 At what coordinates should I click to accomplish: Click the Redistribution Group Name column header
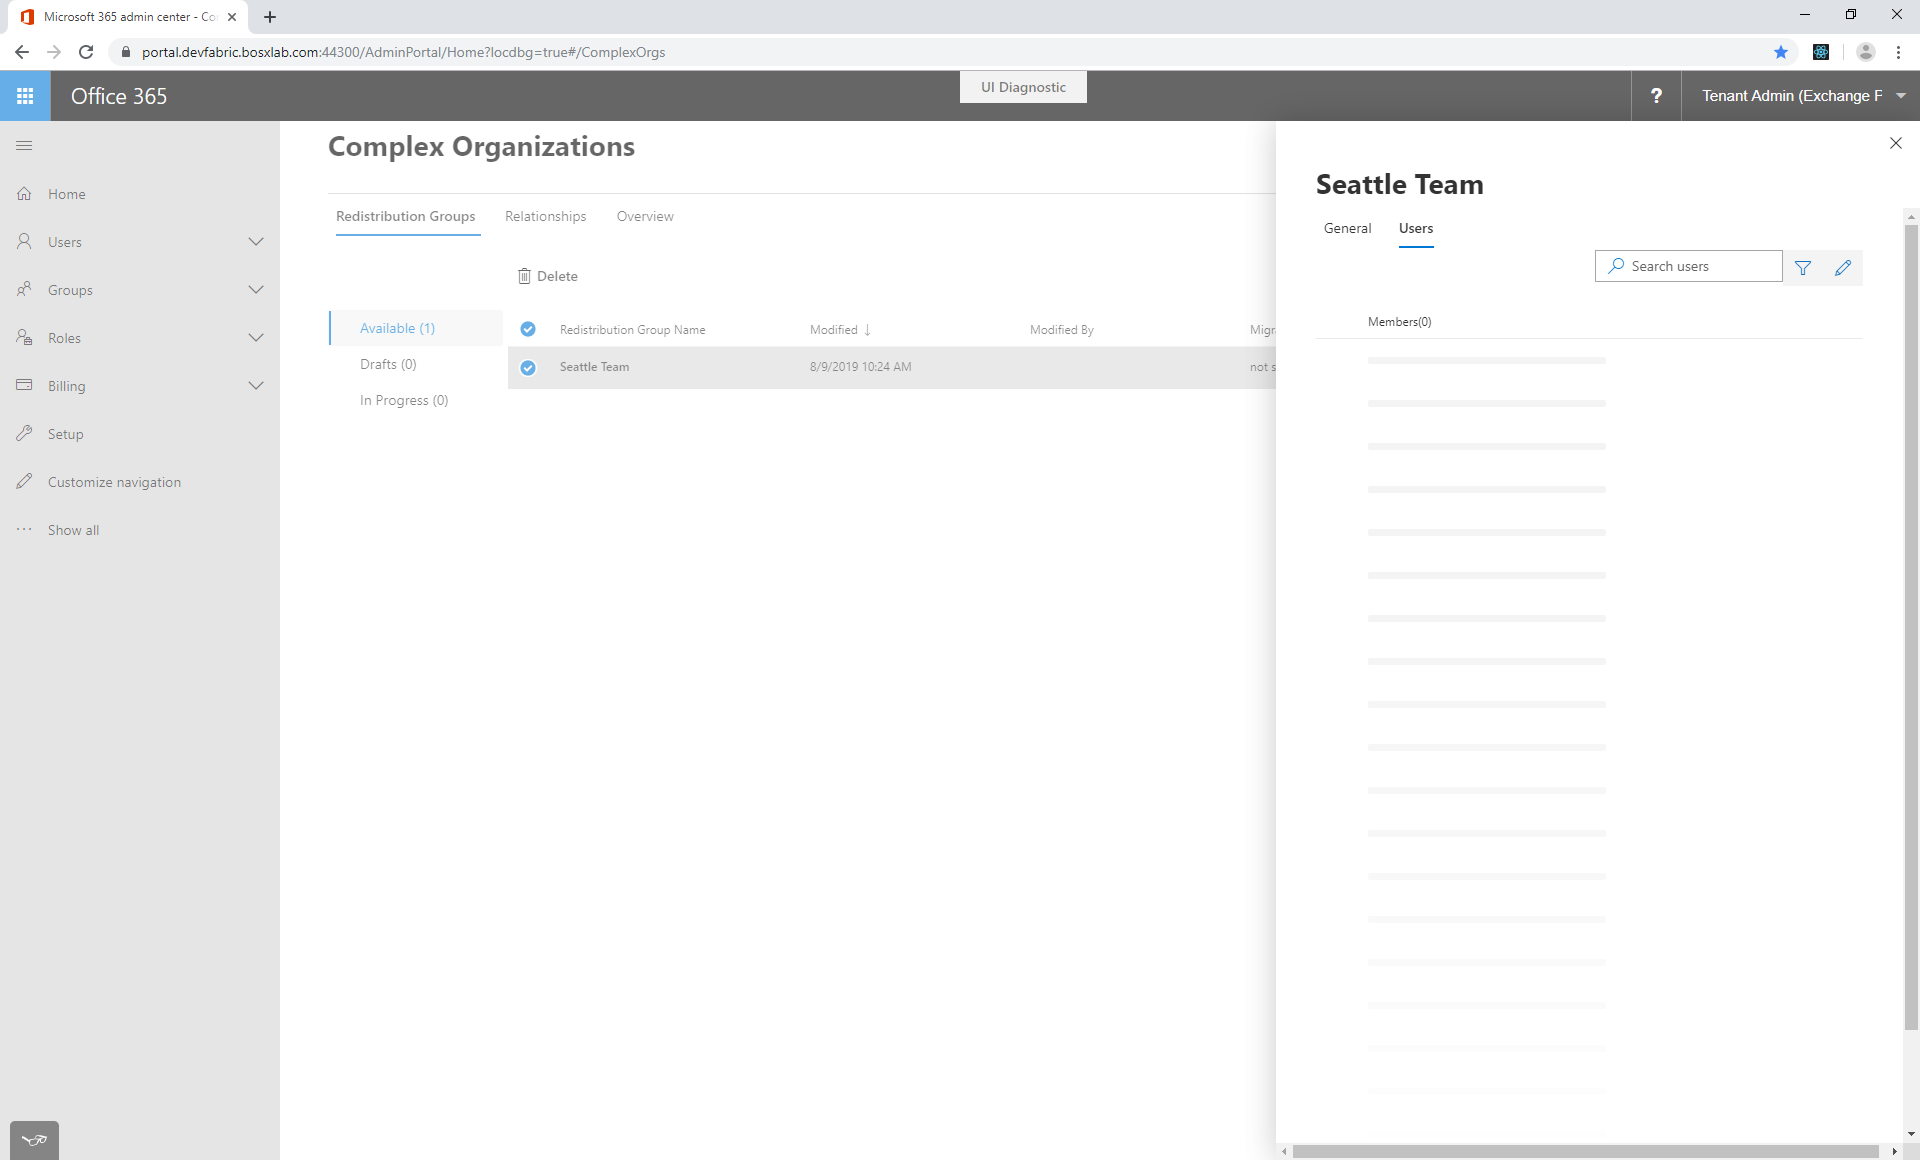632,330
